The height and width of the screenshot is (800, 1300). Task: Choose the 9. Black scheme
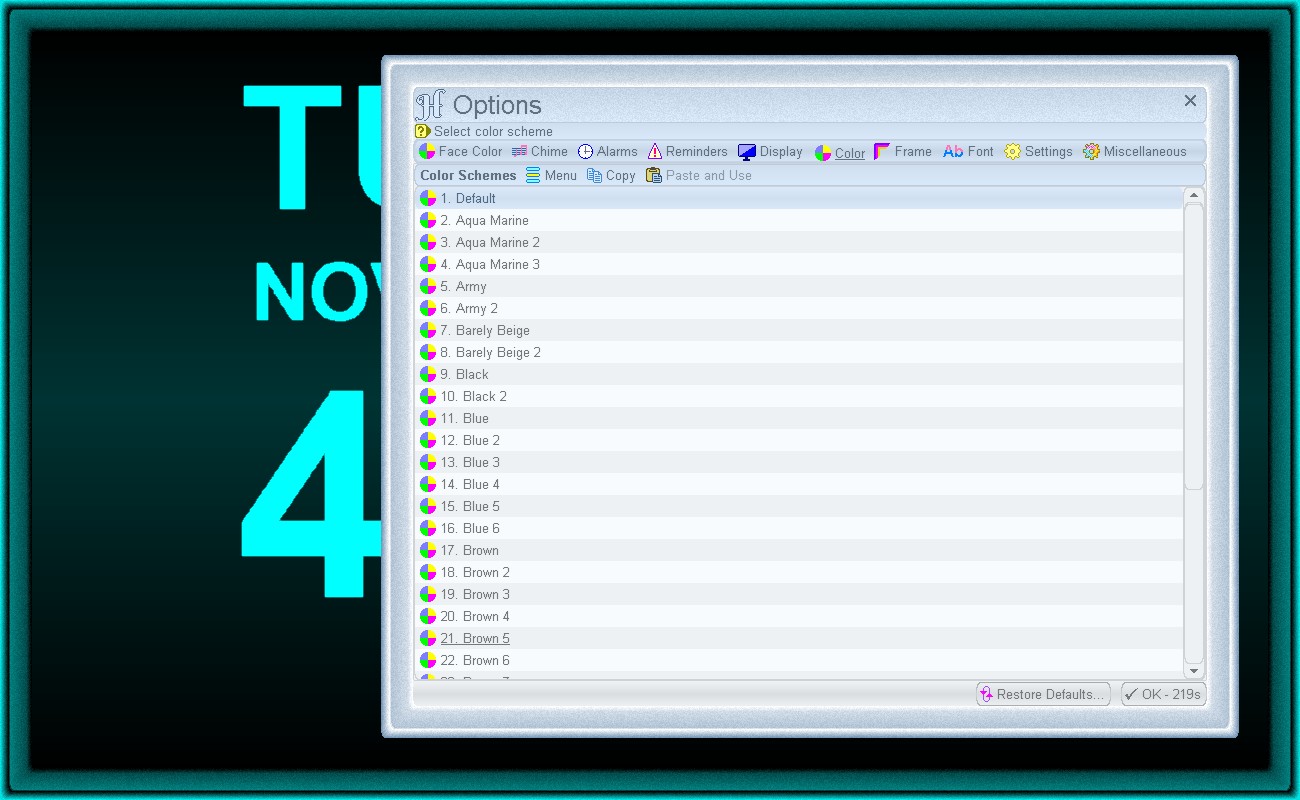coord(799,374)
